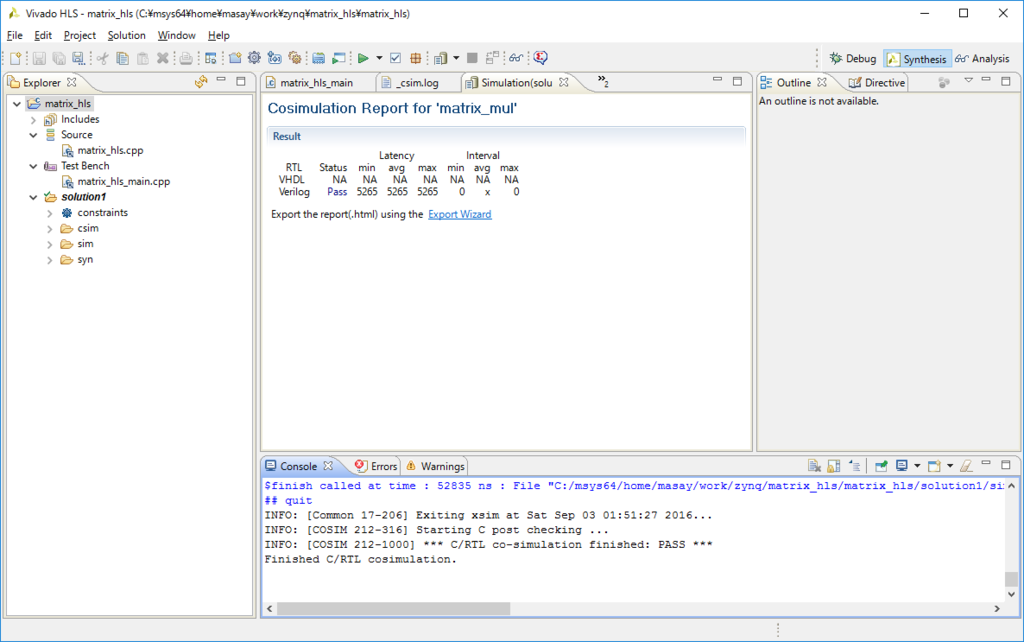Open the Window menu
This screenshot has height=642, width=1024.
tap(176, 35)
